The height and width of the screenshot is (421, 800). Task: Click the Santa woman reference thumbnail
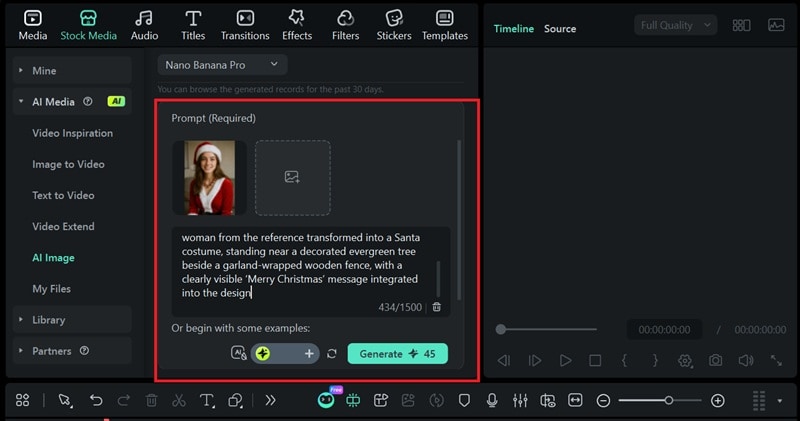point(209,178)
